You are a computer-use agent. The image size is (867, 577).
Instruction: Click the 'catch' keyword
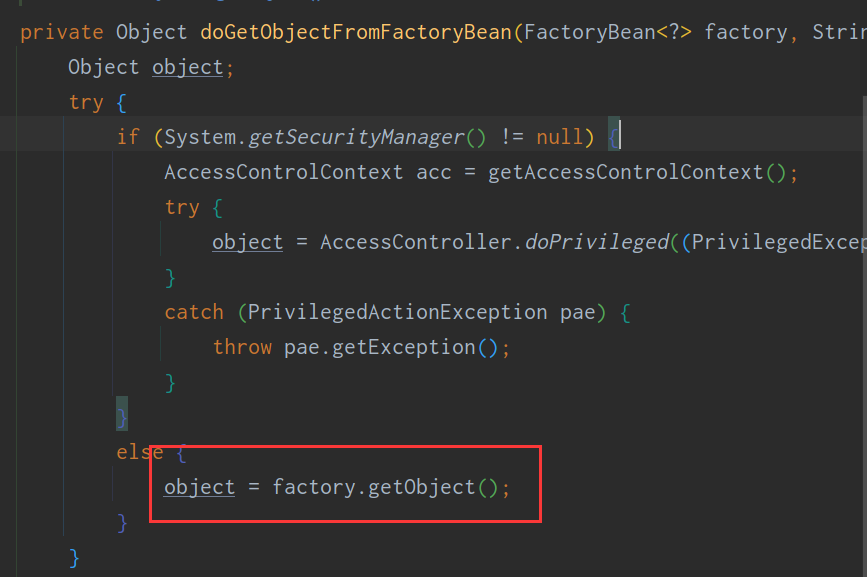coord(194,312)
